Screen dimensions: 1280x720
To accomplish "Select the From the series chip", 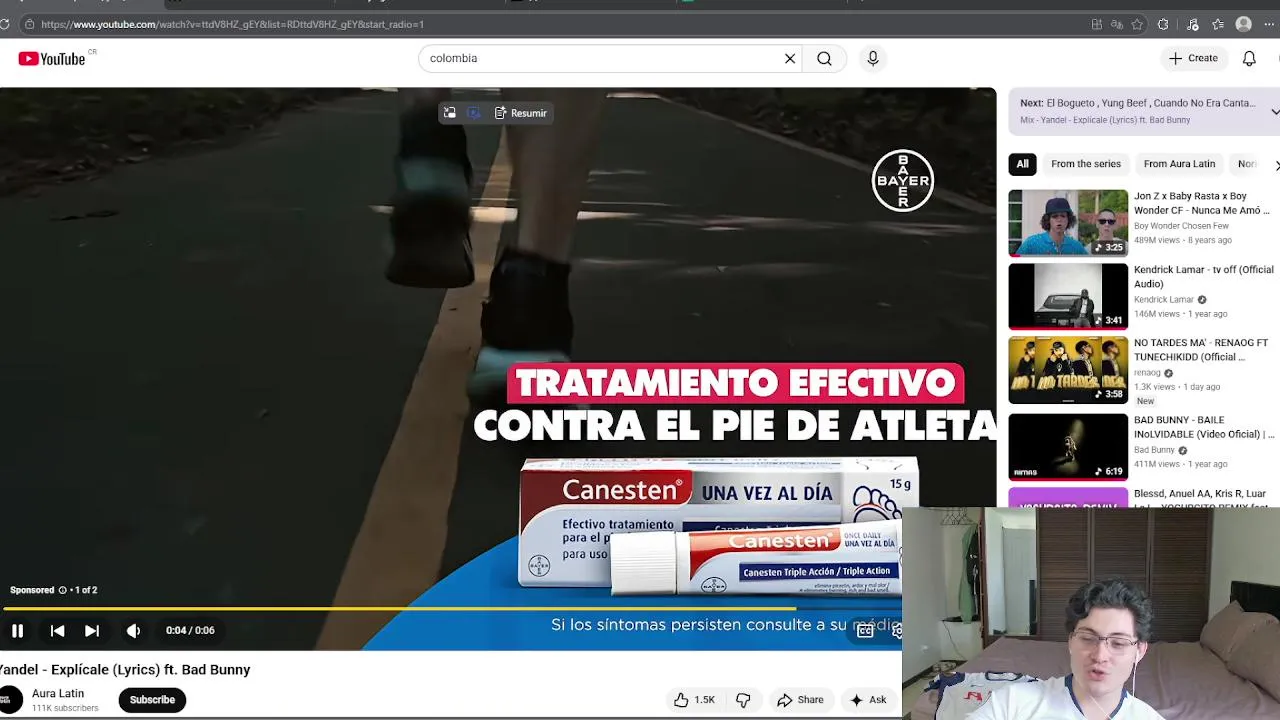I will pos(1086,164).
